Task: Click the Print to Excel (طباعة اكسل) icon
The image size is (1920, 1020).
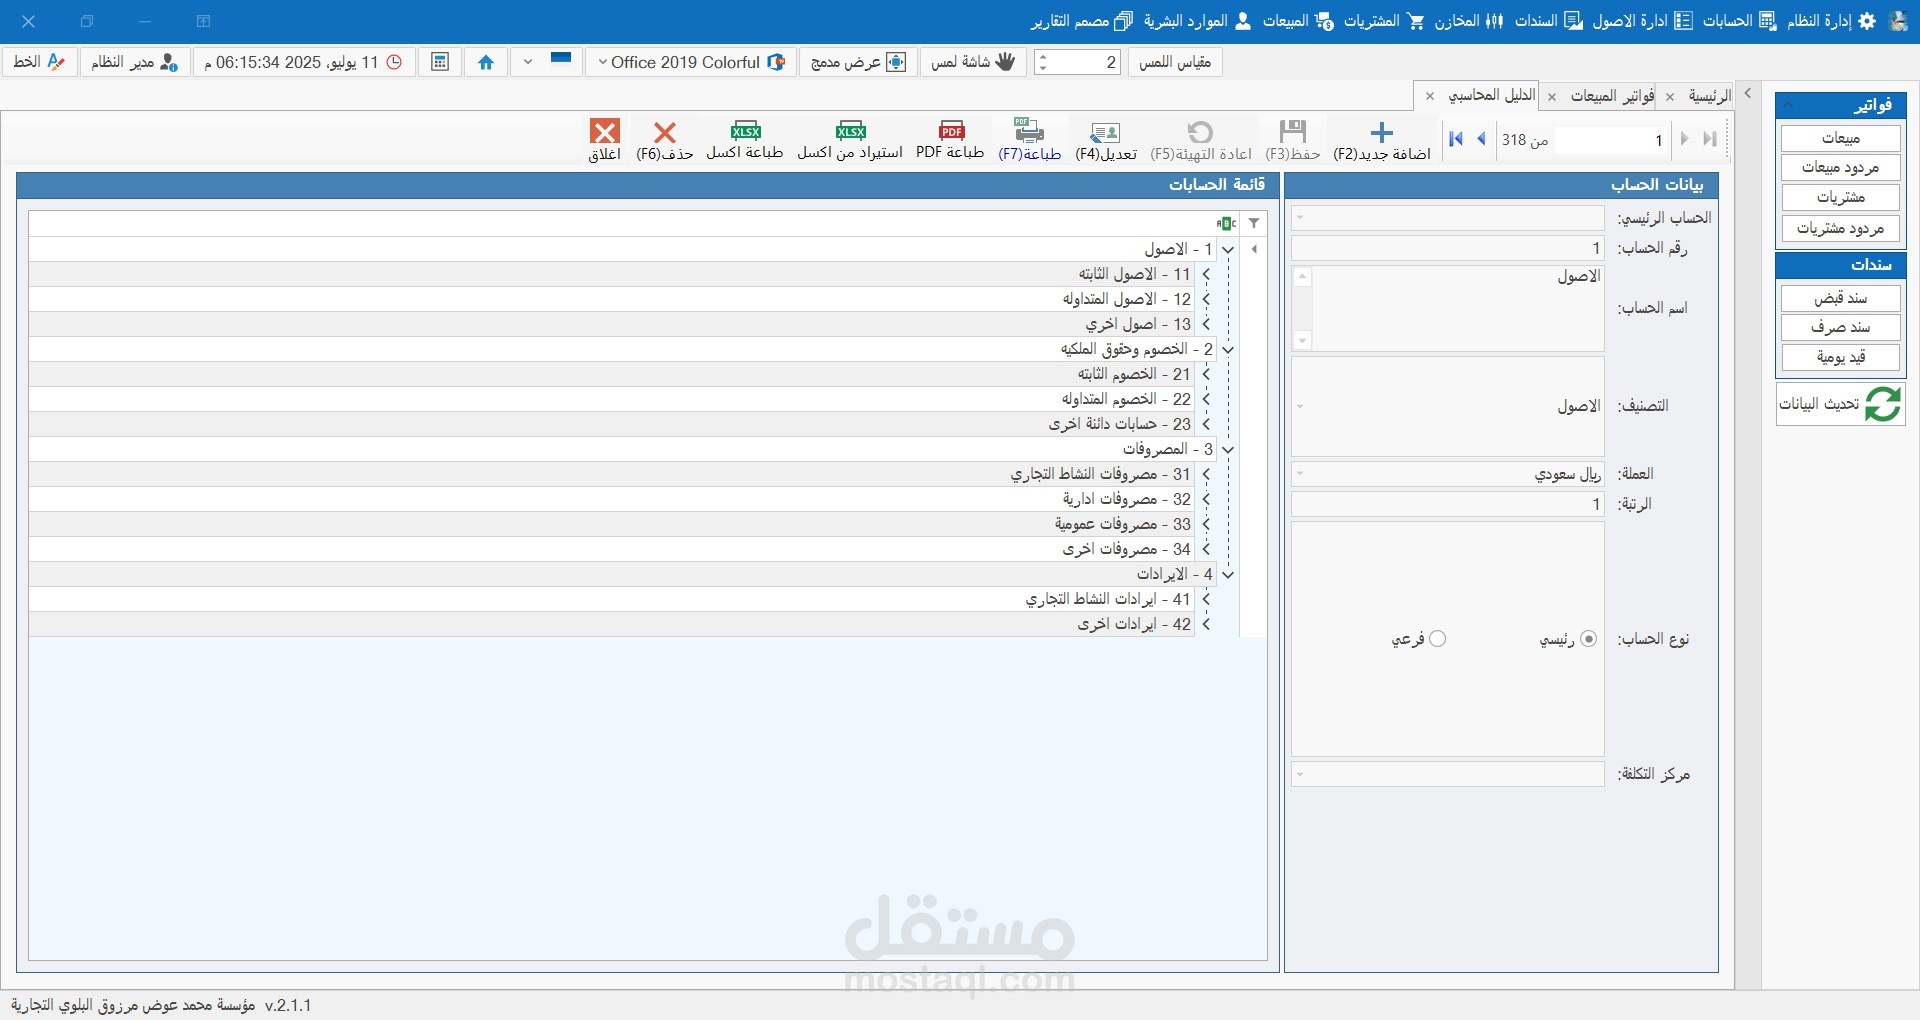Action: click(745, 131)
